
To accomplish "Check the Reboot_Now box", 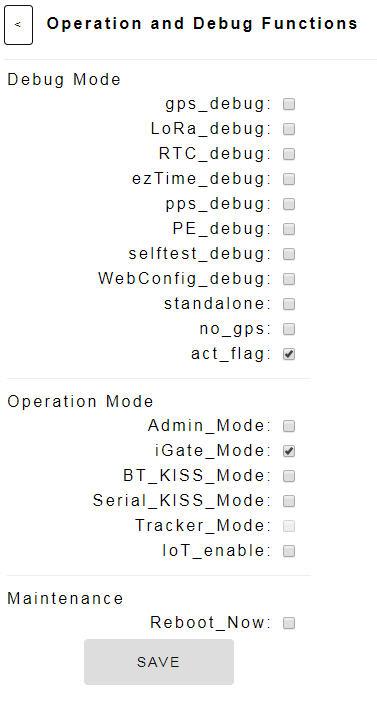I will click(x=289, y=623).
